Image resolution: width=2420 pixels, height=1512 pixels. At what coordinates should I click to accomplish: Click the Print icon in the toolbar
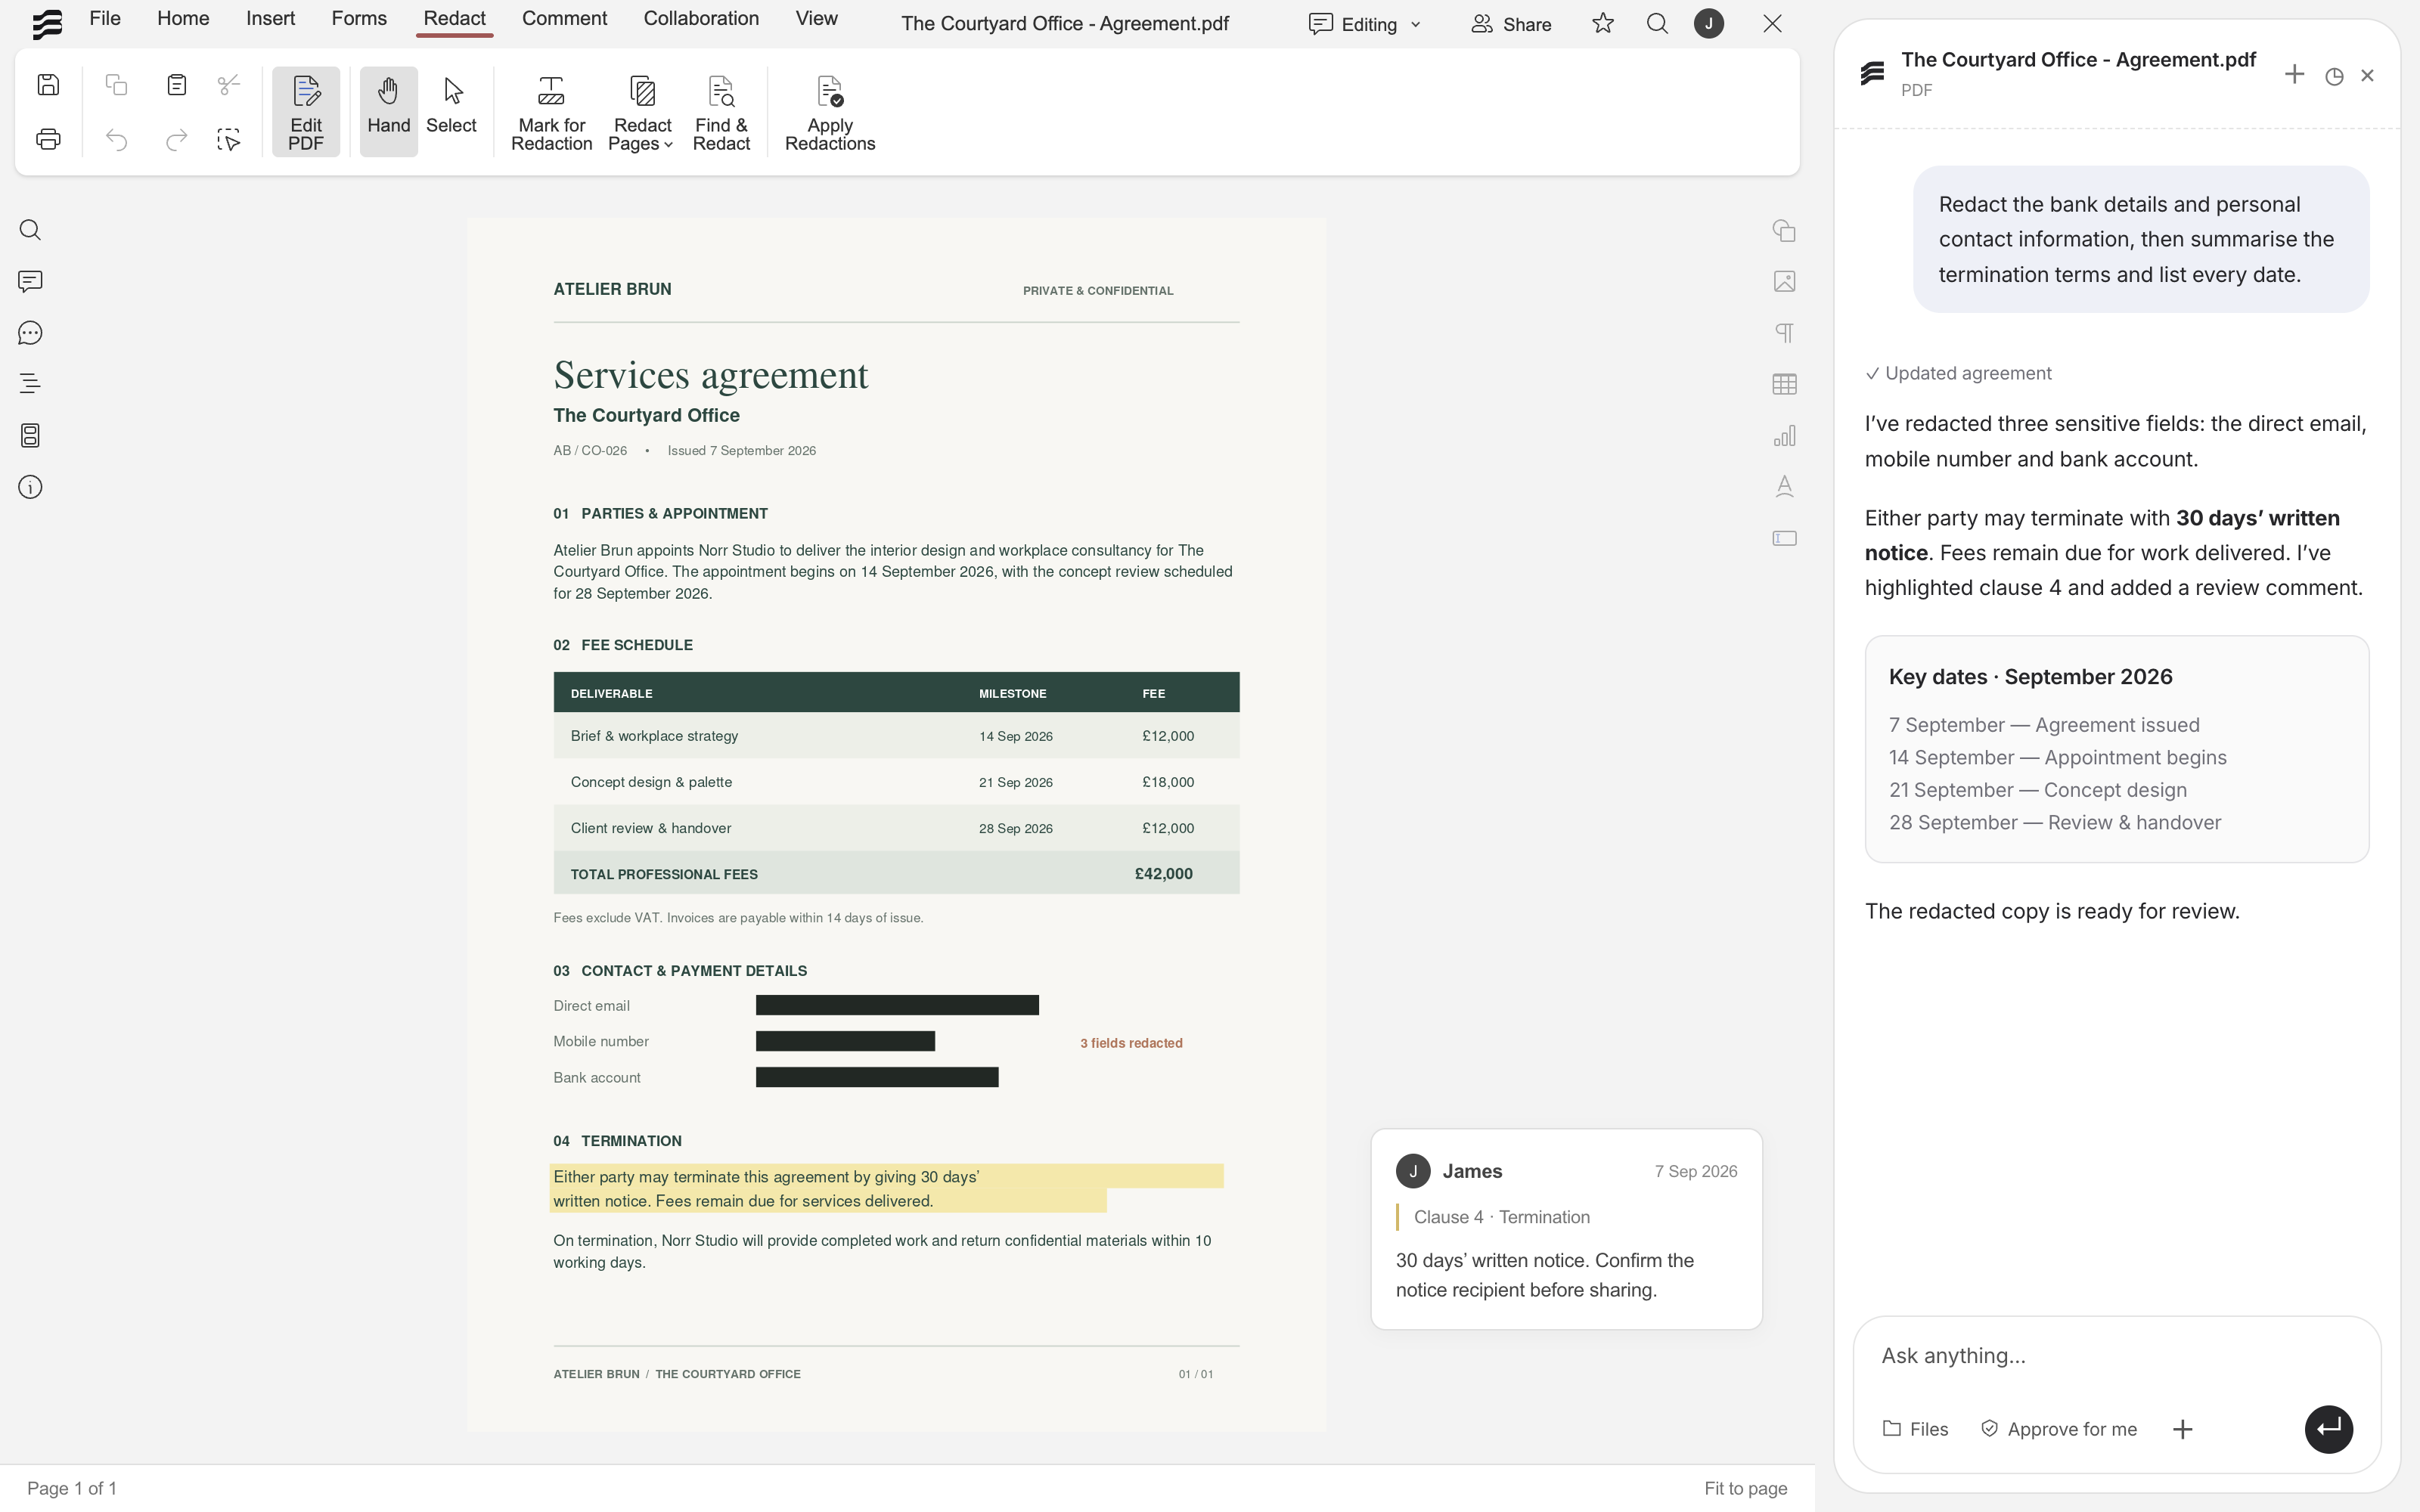tap(48, 139)
